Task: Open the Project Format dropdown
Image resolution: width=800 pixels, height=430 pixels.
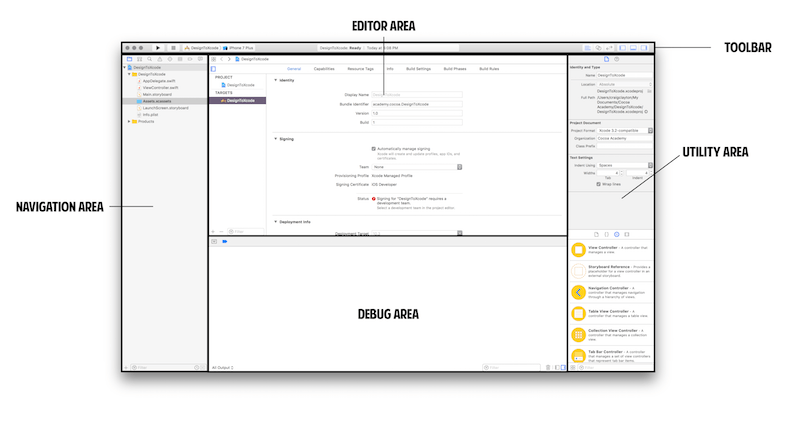Action: pyautogui.click(x=624, y=131)
